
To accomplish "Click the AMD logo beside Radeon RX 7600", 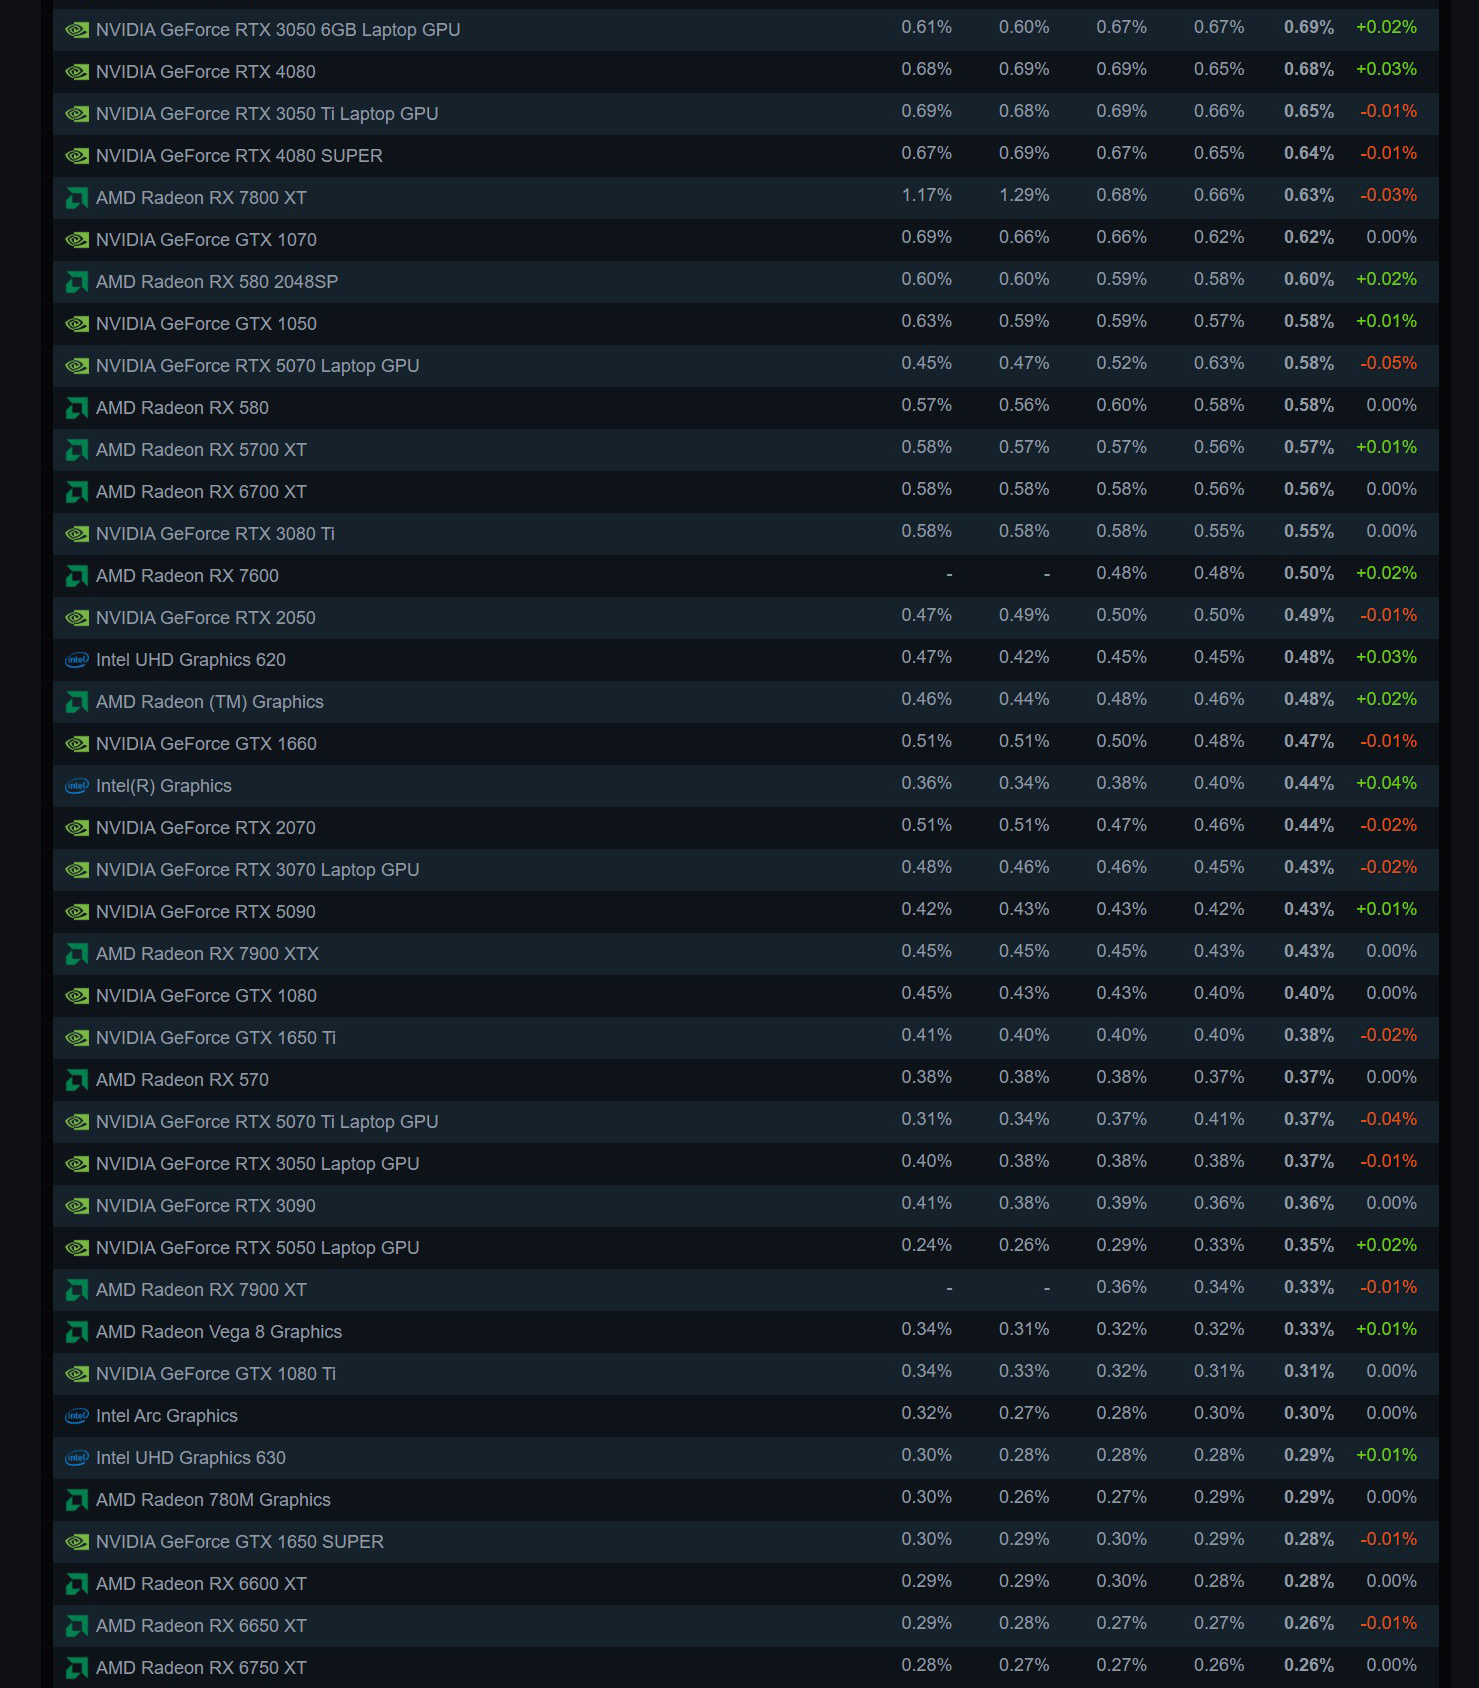I will (x=77, y=576).
